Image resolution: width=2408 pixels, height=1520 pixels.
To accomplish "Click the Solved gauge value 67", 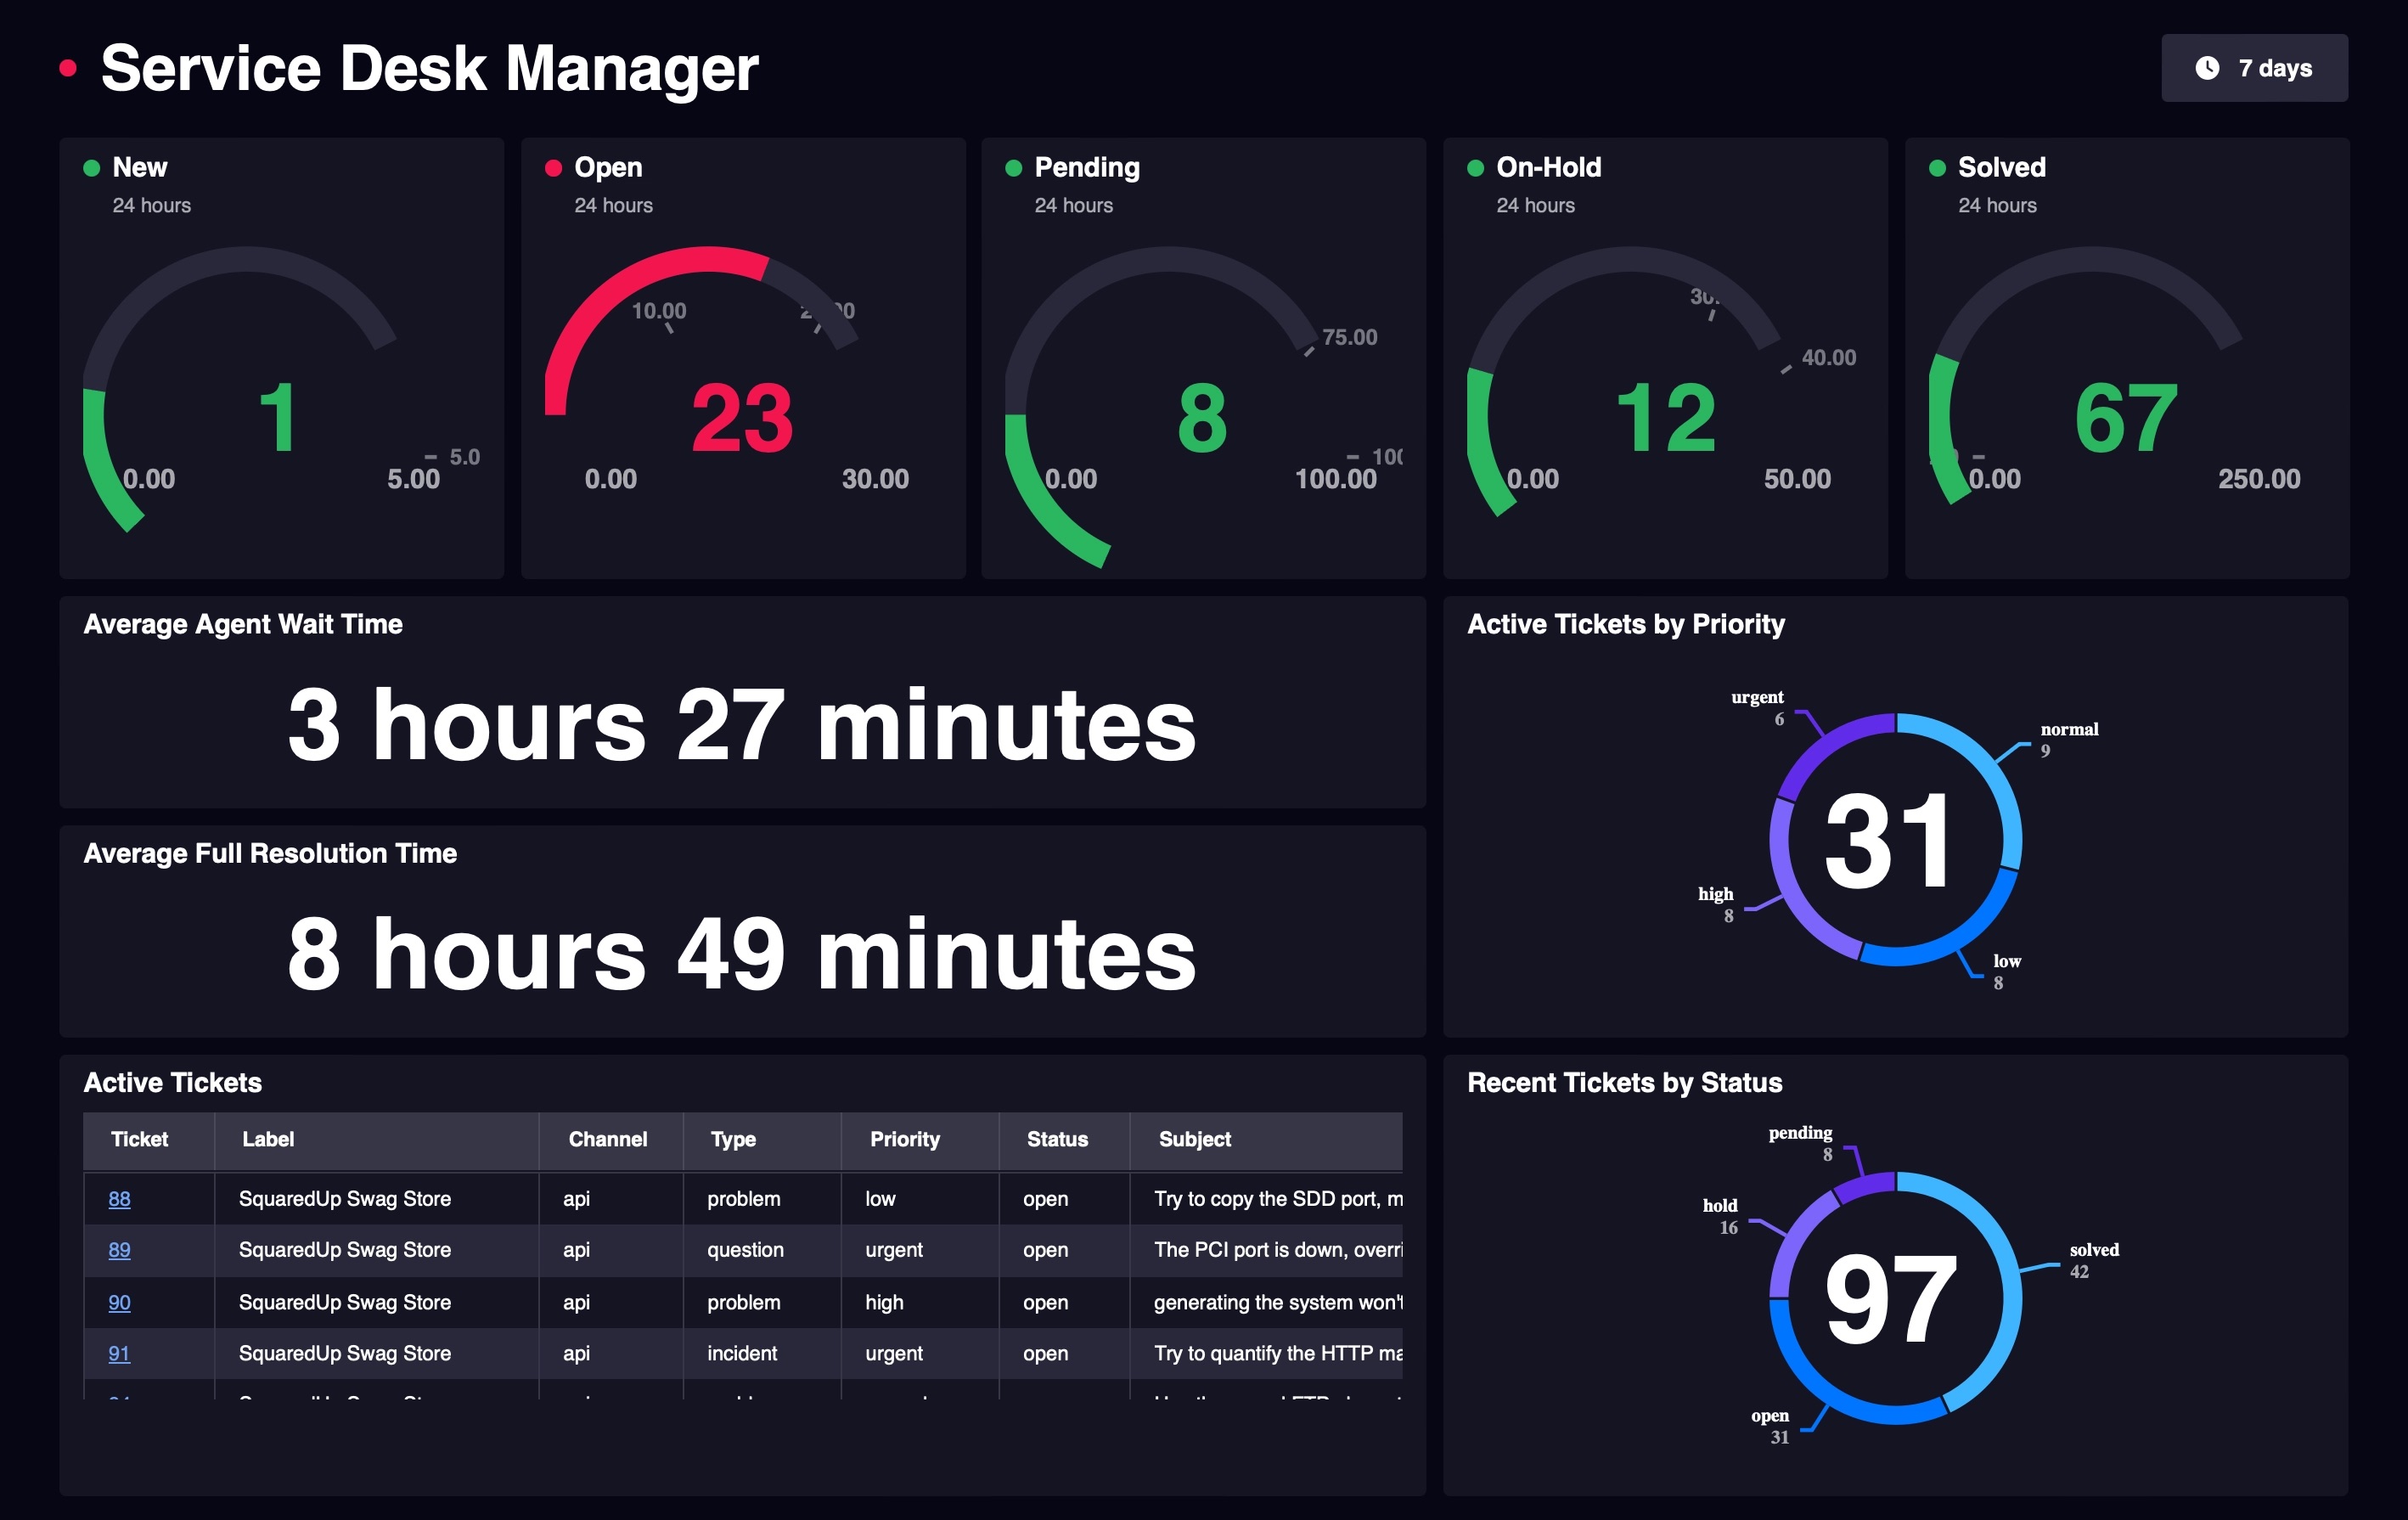I will coord(2126,418).
